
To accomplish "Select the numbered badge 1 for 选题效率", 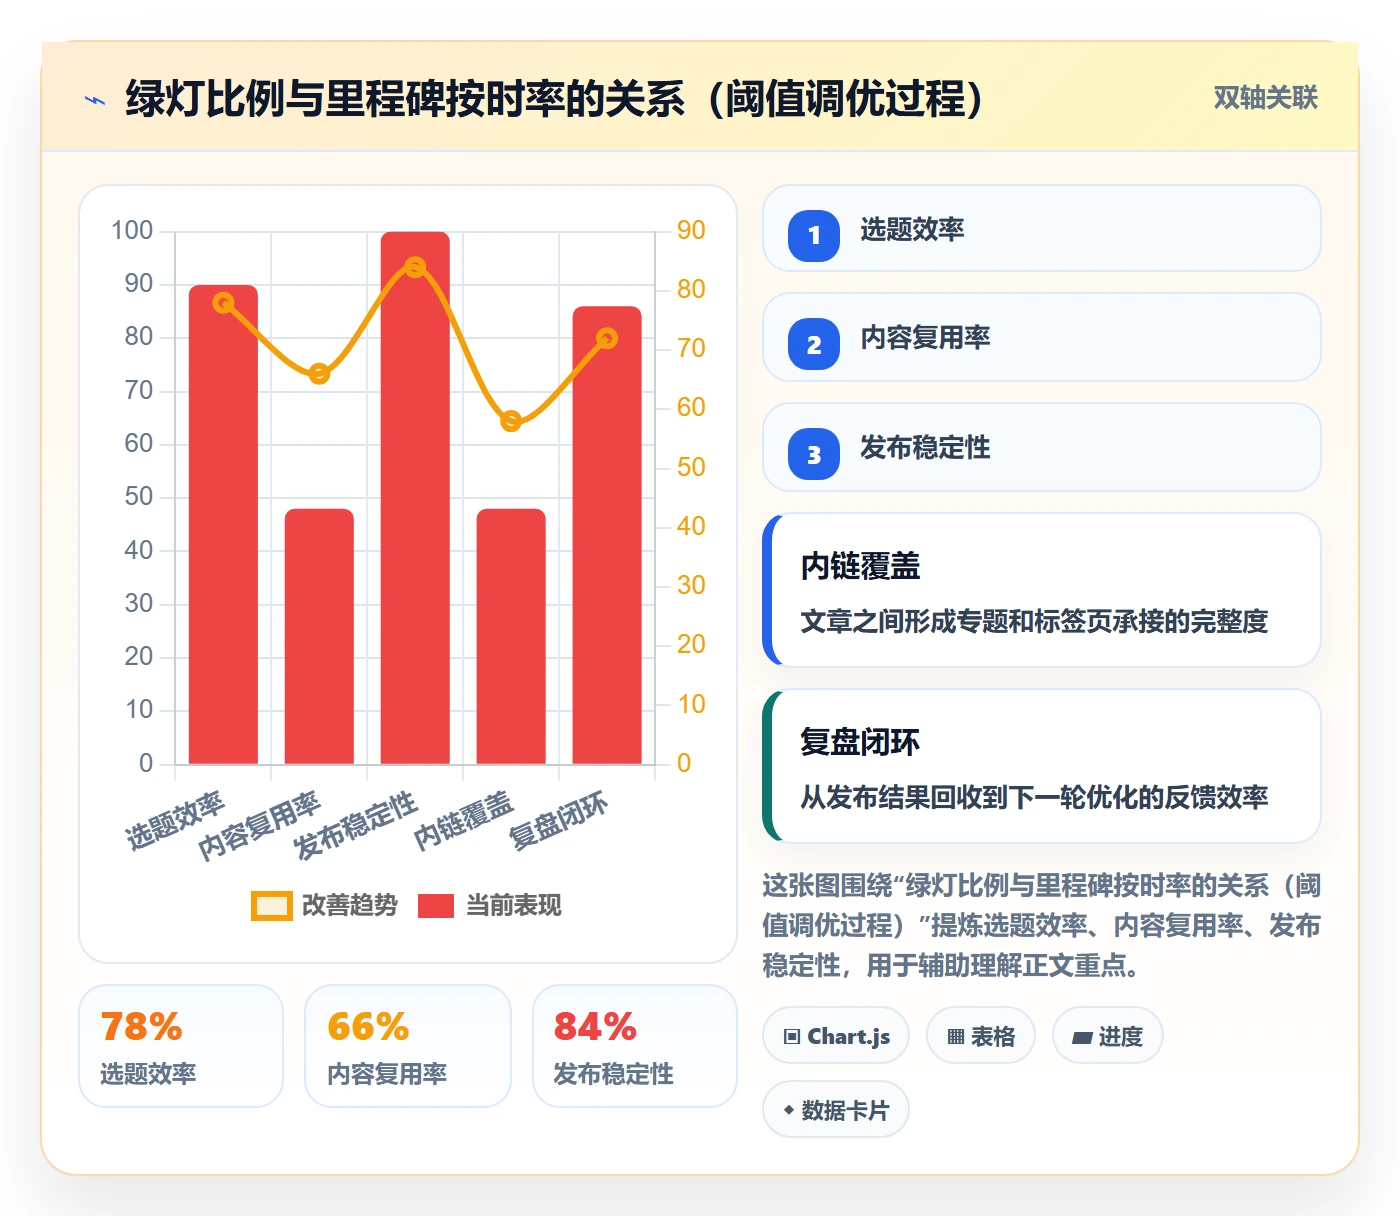I will click(x=813, y=235).
